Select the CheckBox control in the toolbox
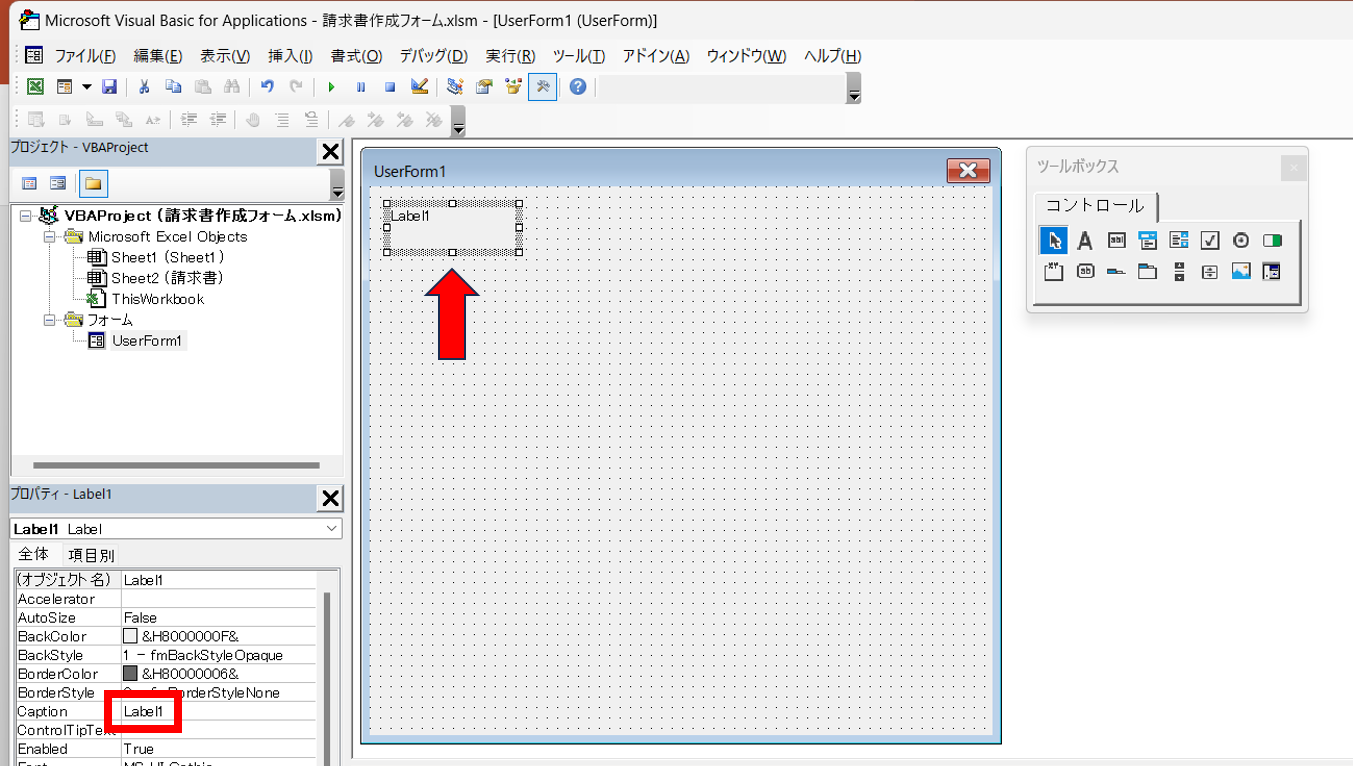 [x=1210, y=241]
